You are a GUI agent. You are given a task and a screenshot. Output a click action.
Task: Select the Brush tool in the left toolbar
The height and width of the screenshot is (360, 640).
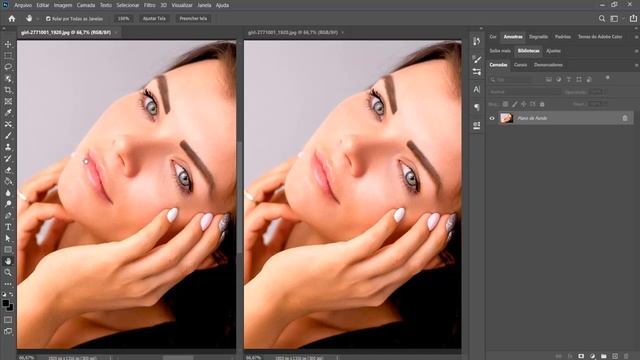pos(8,136)
